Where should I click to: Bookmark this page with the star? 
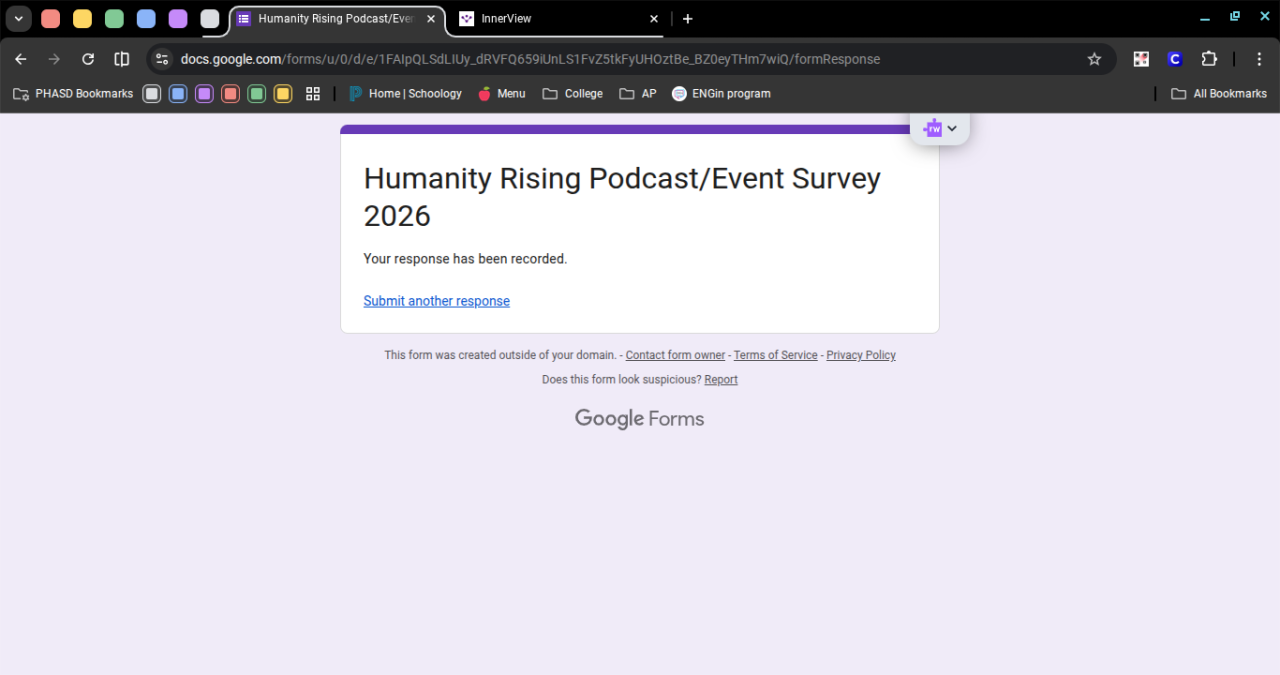click(x=1094, y=59)
